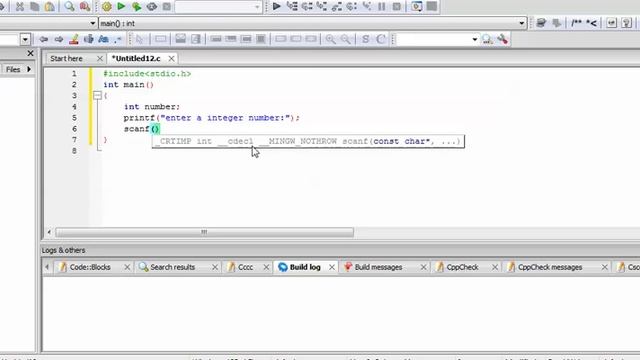Image resolution: width=640 pixels, height=360 pixels.
Task: Click the Next line debug icon
Action: point(307,7)
